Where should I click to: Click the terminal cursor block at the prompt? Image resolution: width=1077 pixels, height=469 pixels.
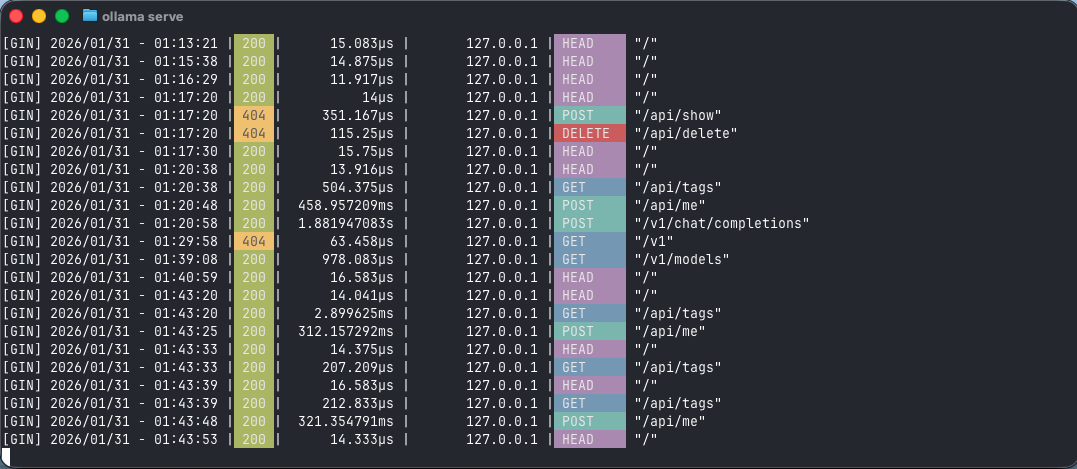coord(5,456)
